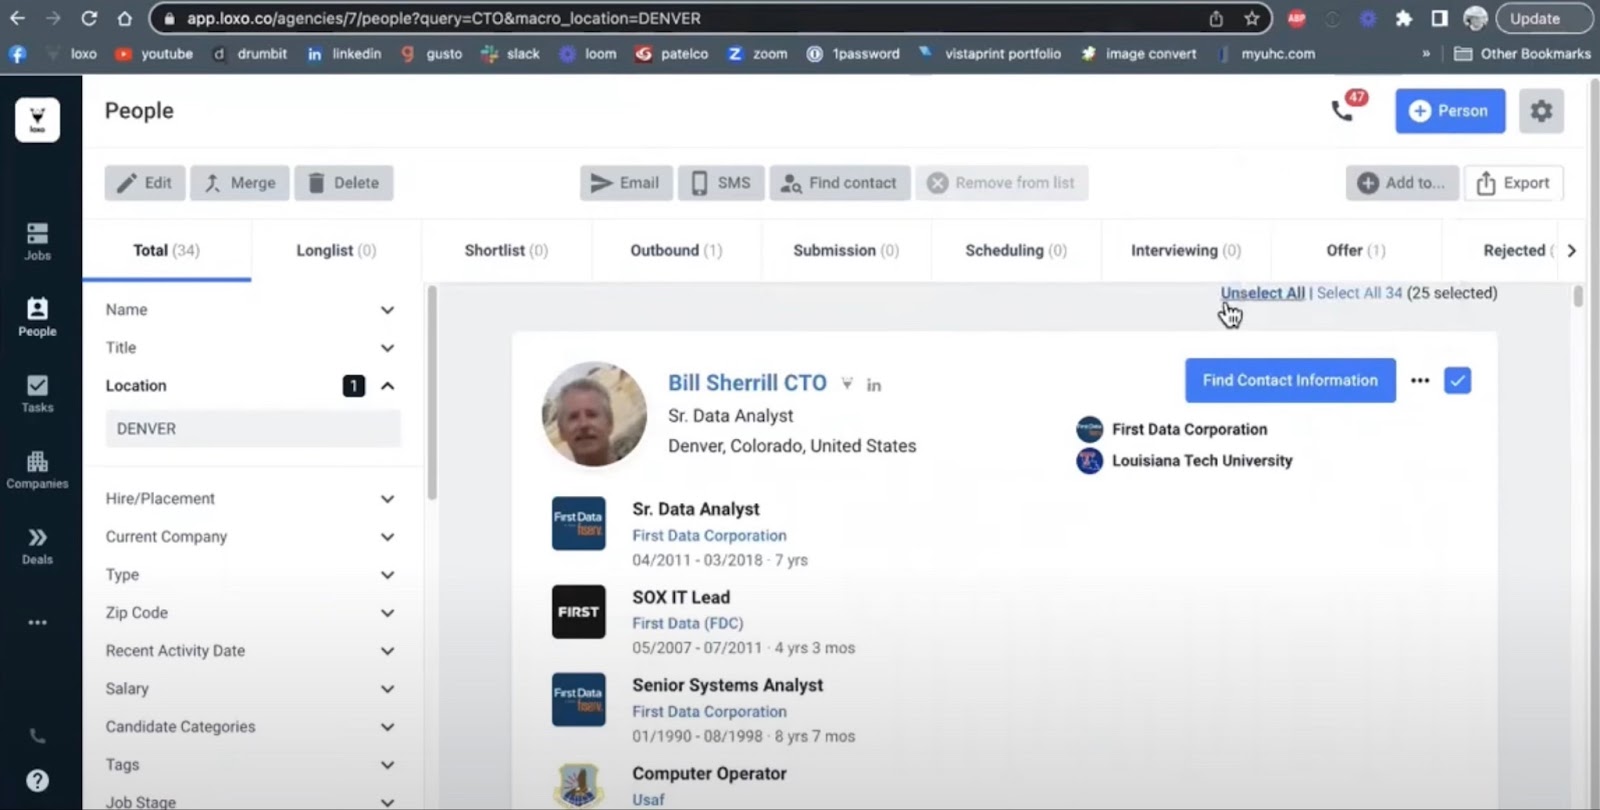Click the filter panel scrollbar
Screen dimensions: 1600x810
click(x=432, y=392)
